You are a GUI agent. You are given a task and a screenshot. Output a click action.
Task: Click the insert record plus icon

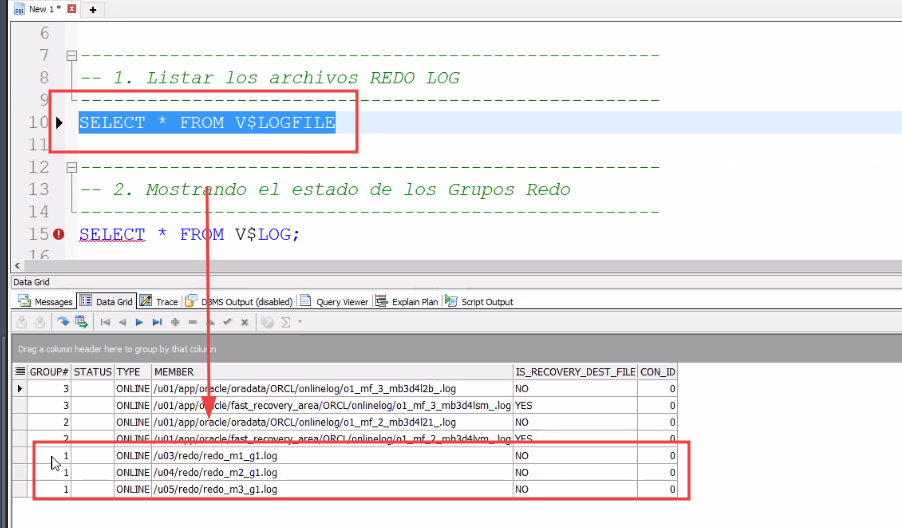click(x=175, y=322)
